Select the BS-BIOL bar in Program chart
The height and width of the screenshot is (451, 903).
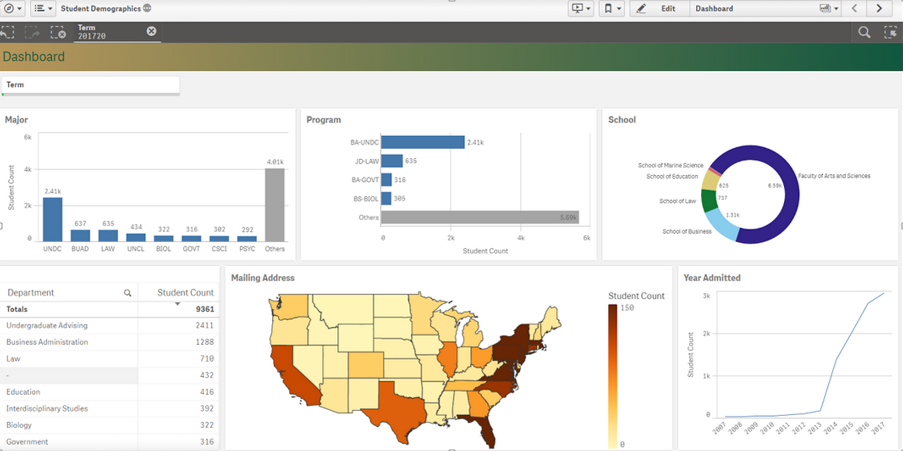coord(386,198)
